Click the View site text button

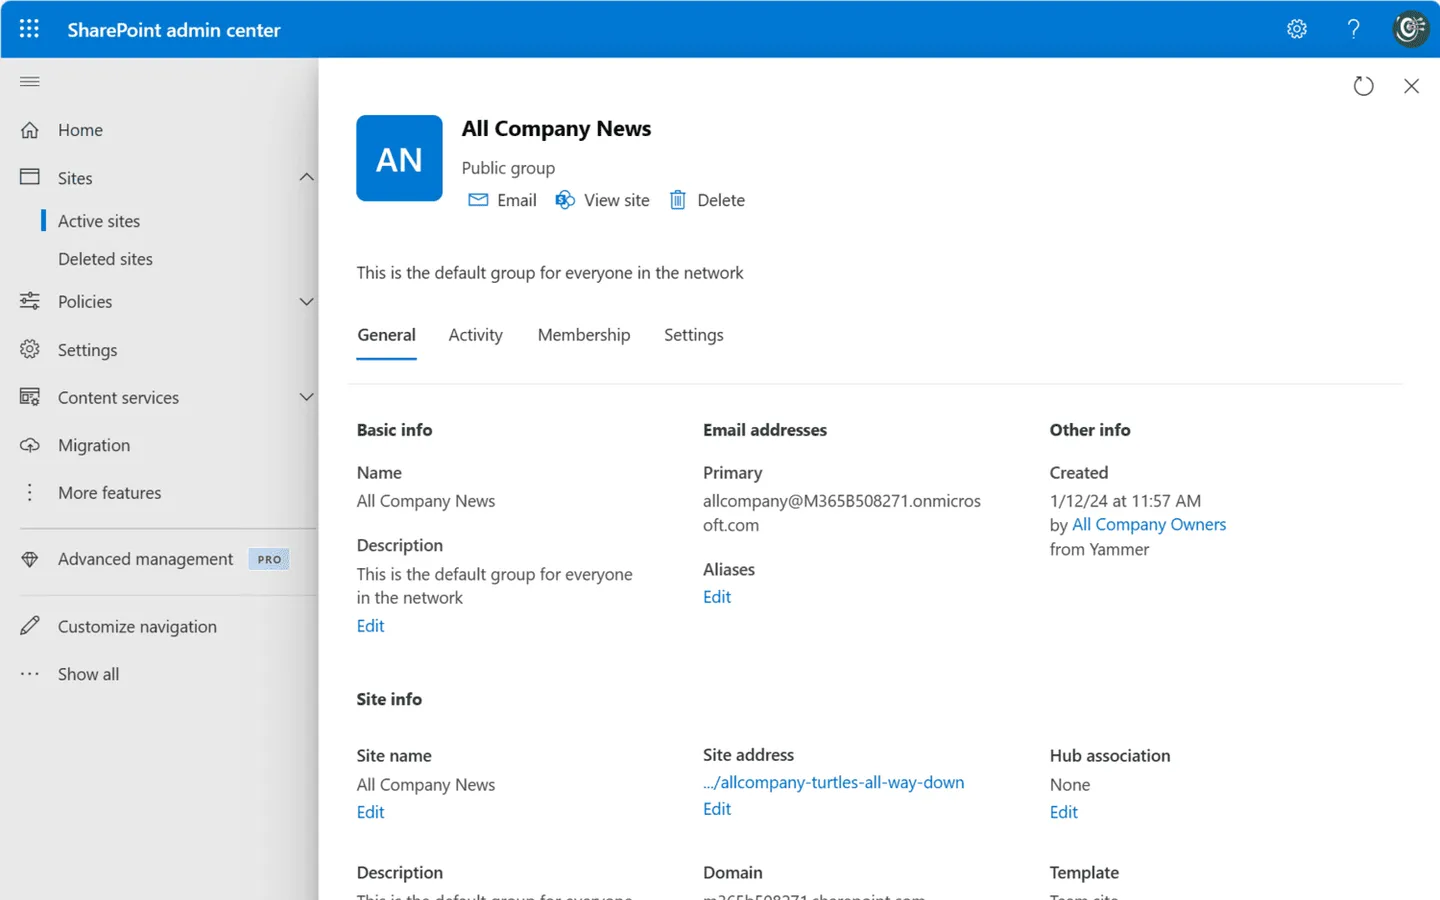[617, 200]
